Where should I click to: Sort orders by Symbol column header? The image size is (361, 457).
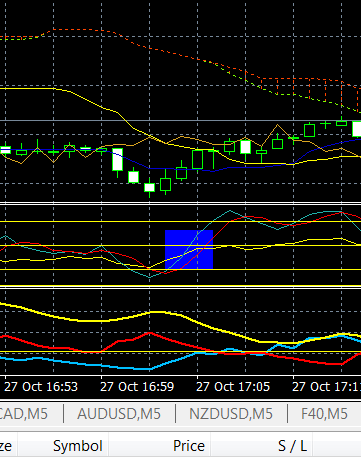(x=78, y=446)
